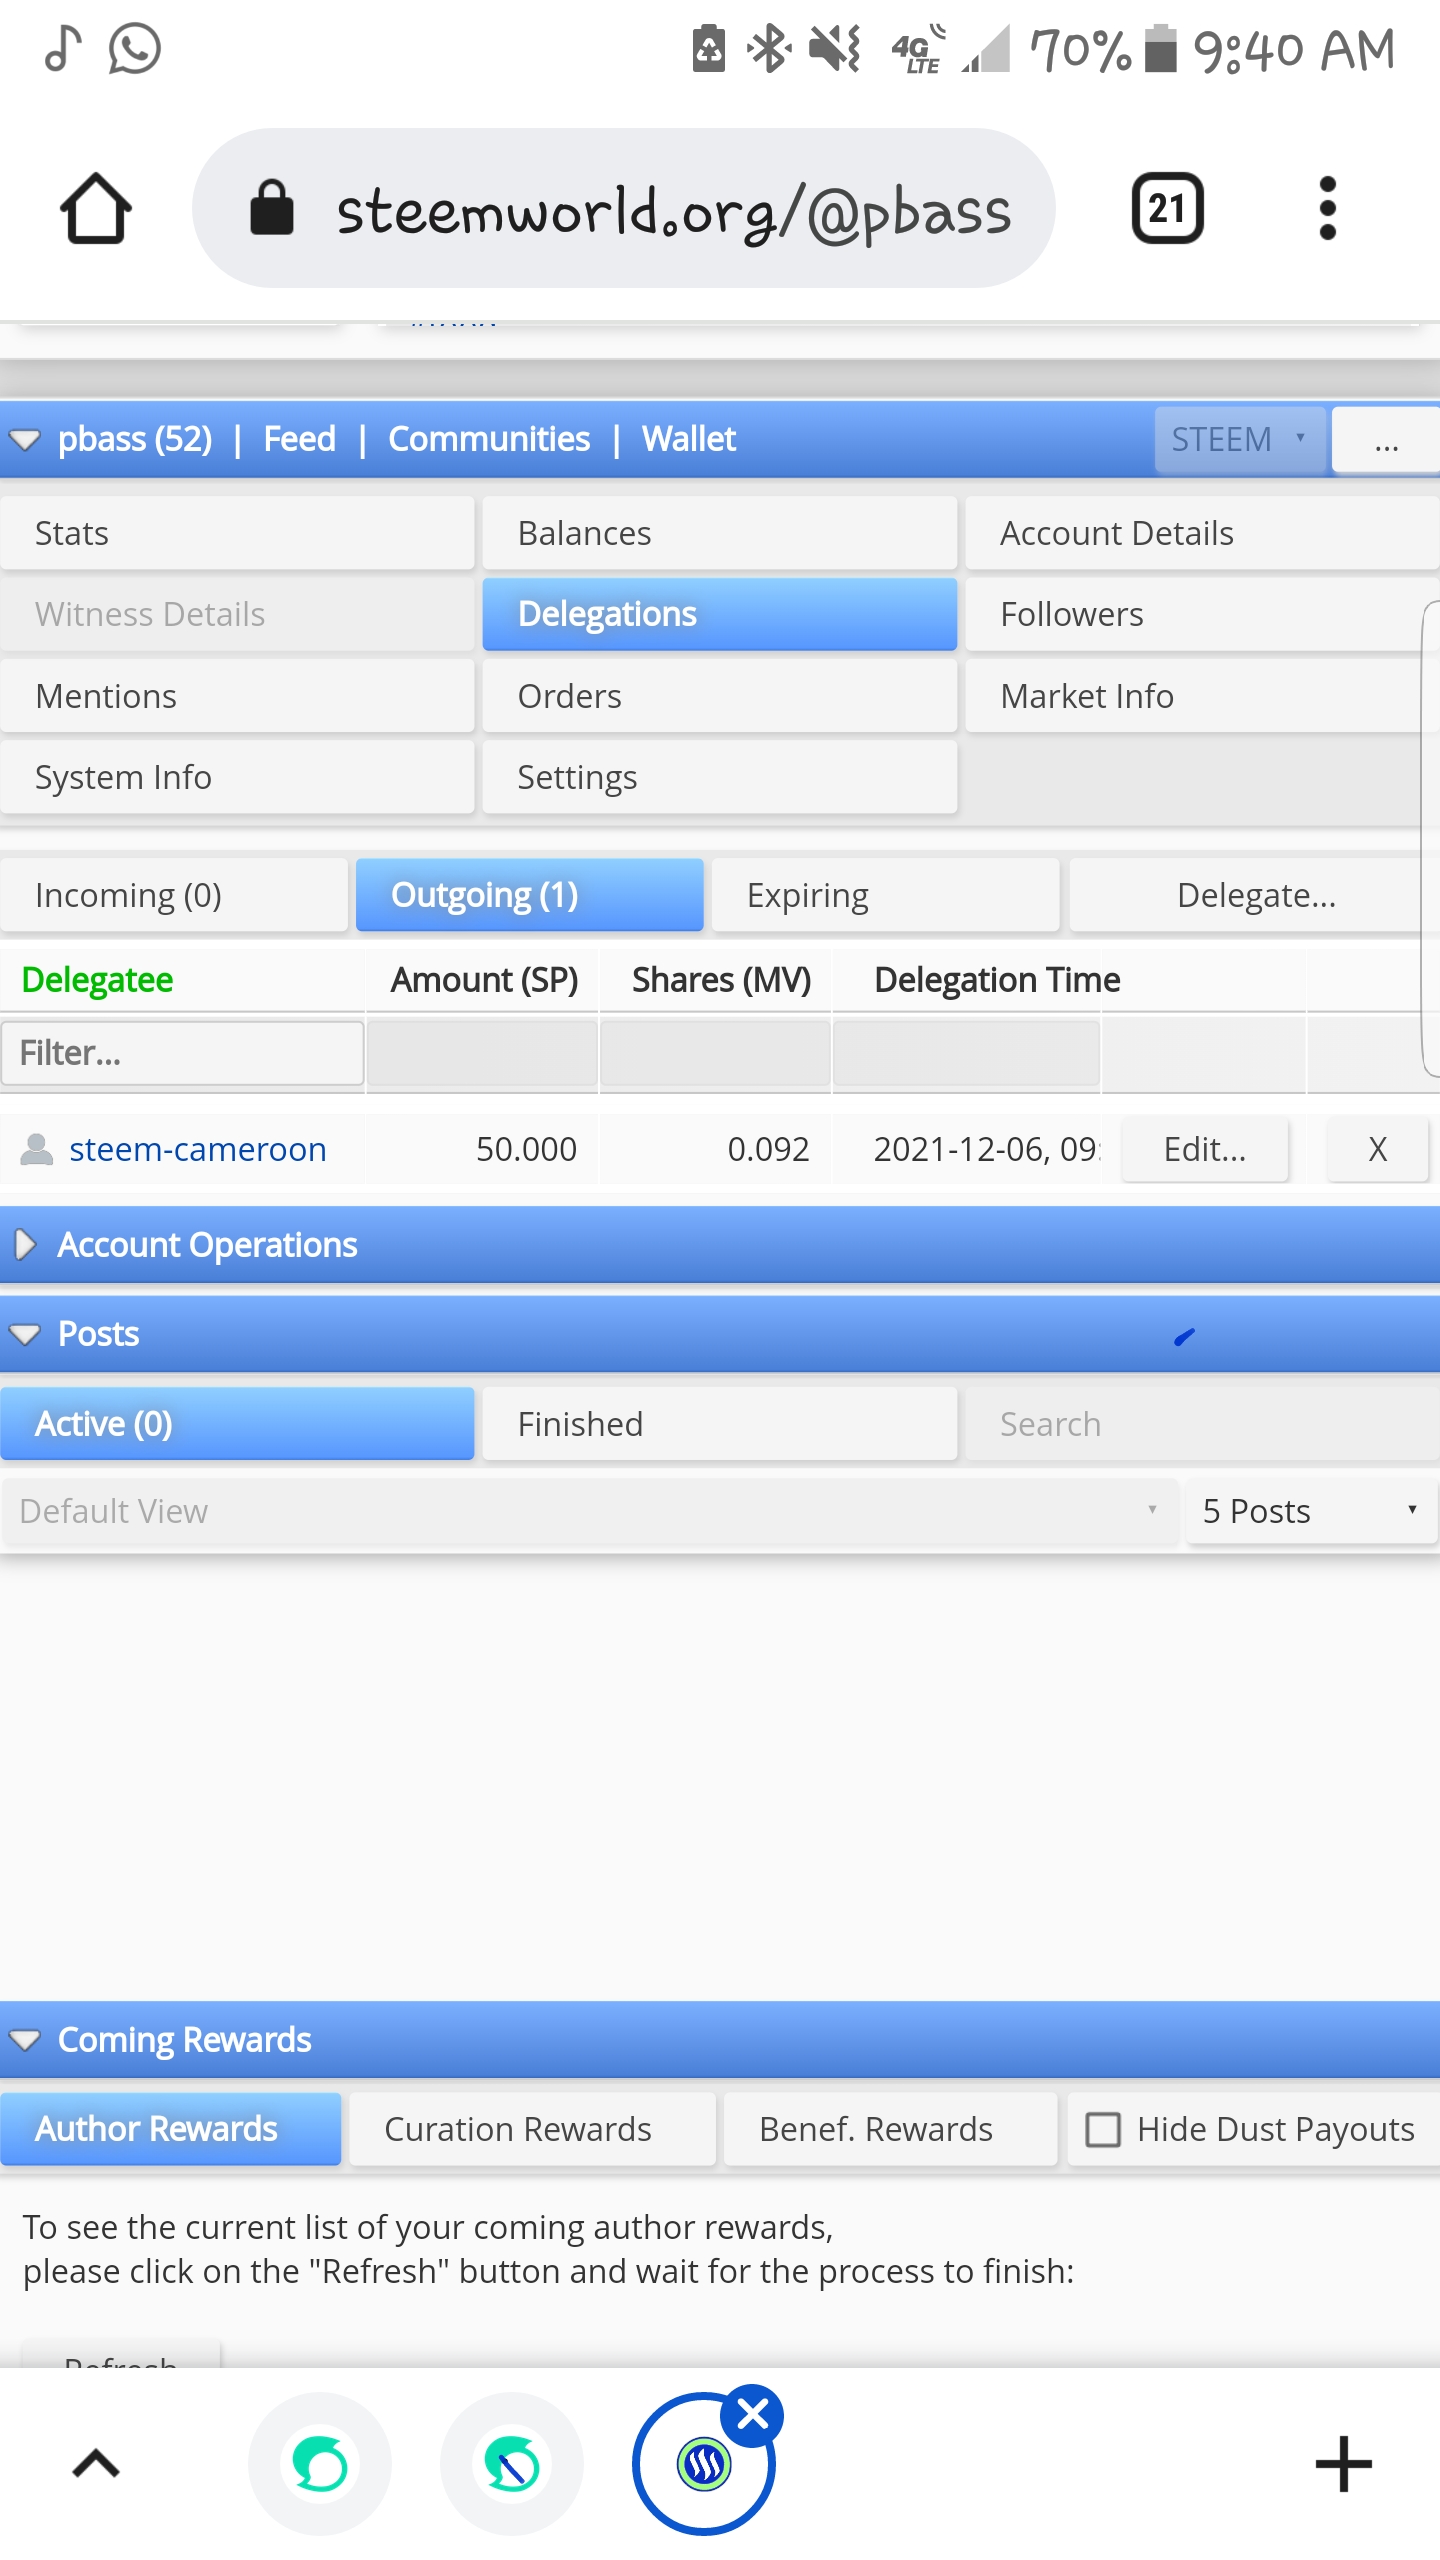Open the Orders tab
Viewport: 1440px width, 2560px height.
[720, 696]
